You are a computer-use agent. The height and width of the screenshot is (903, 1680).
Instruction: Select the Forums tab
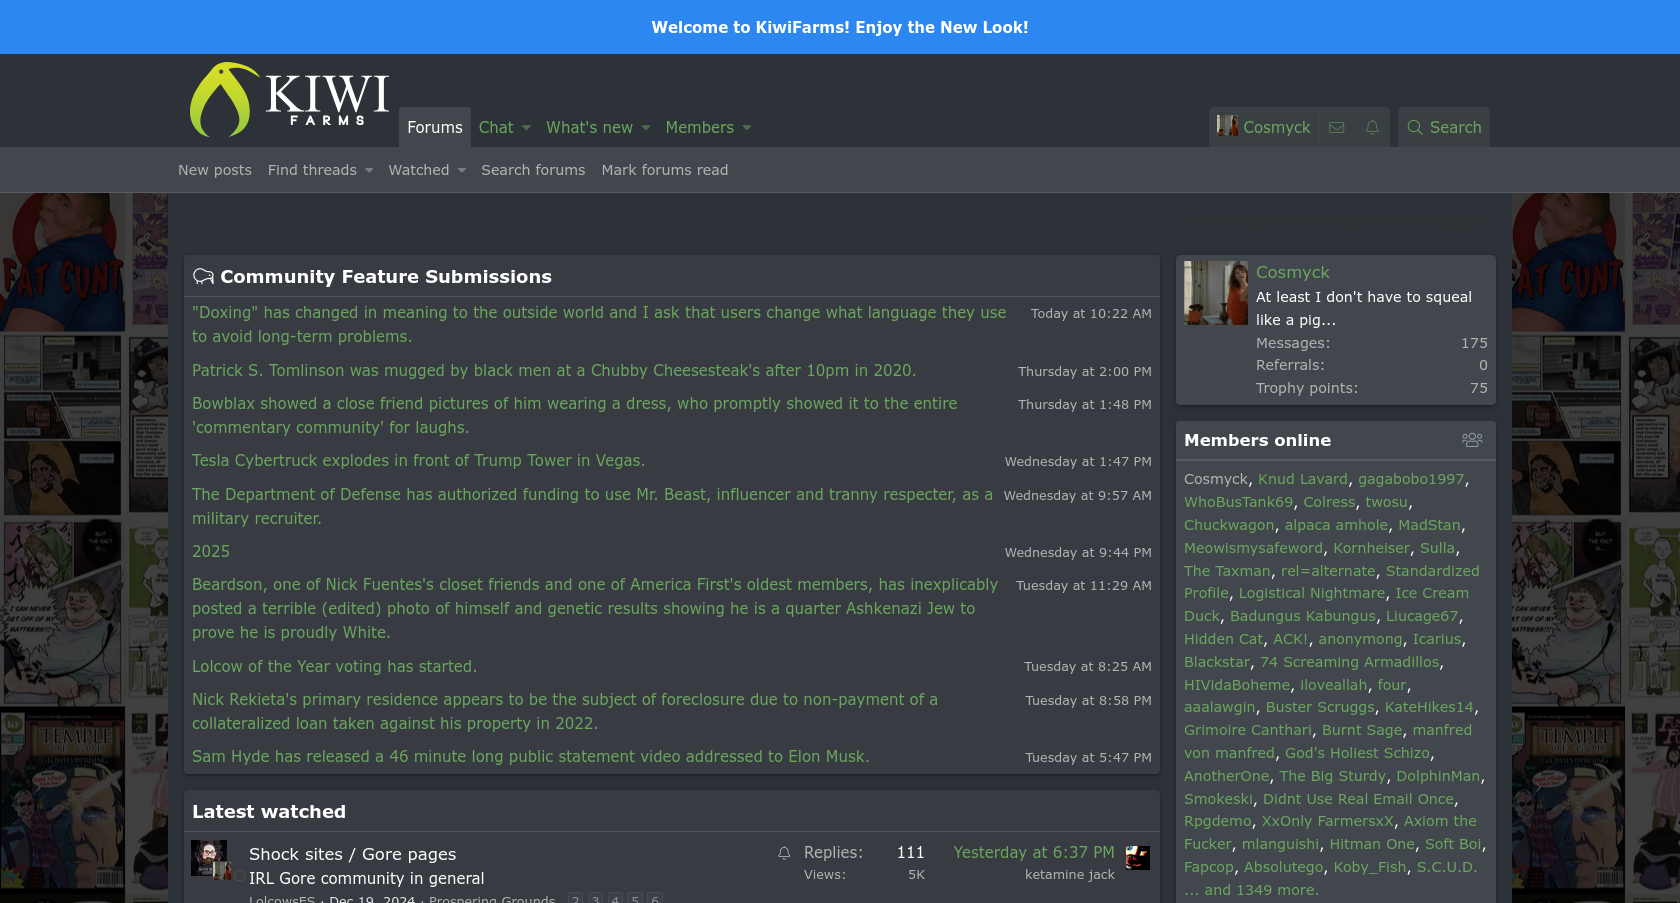(x=435, y=127)
